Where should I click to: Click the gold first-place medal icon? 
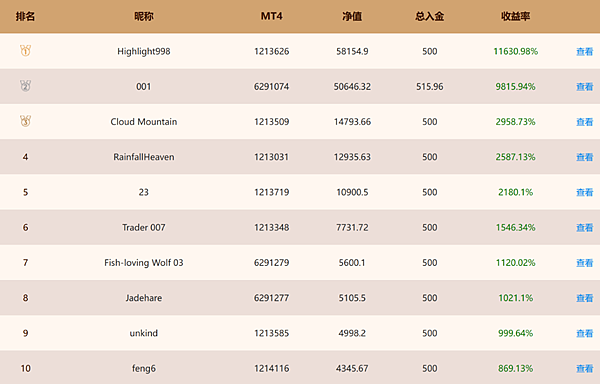25,50
